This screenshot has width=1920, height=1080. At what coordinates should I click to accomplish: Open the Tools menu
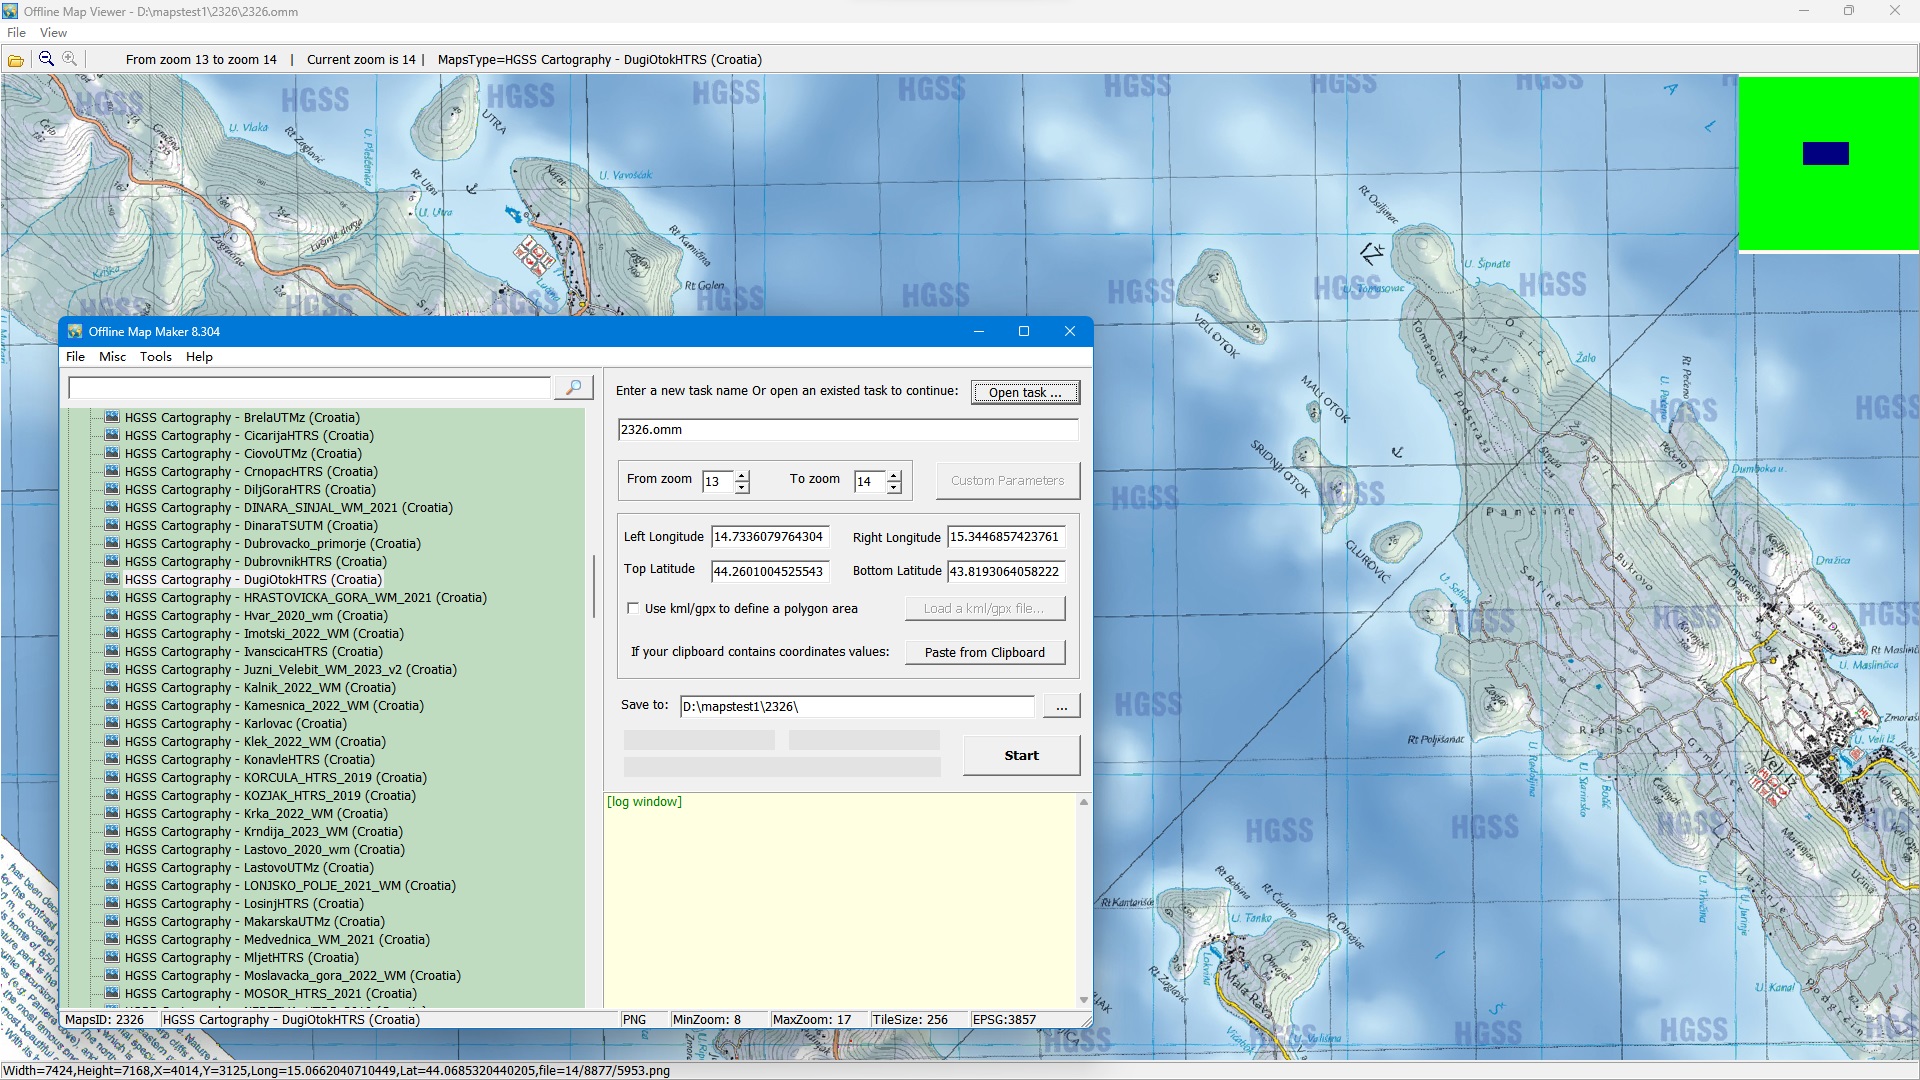tap(155, 357)
